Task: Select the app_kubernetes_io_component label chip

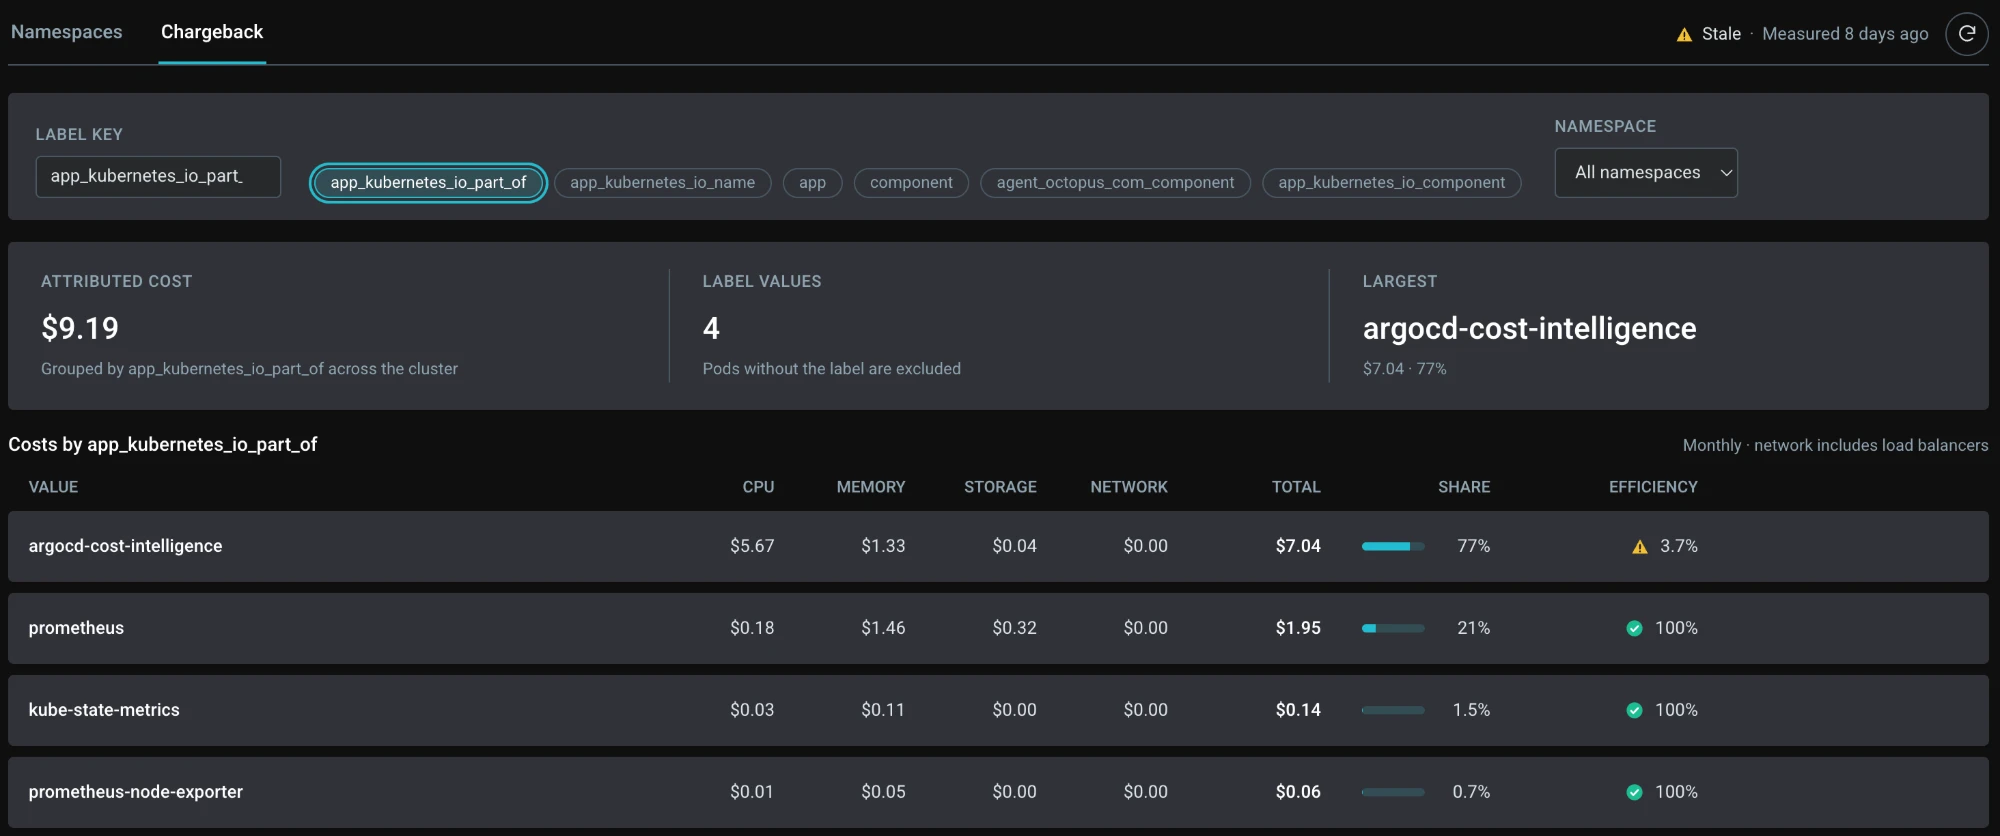Action: pos(1391,183)
